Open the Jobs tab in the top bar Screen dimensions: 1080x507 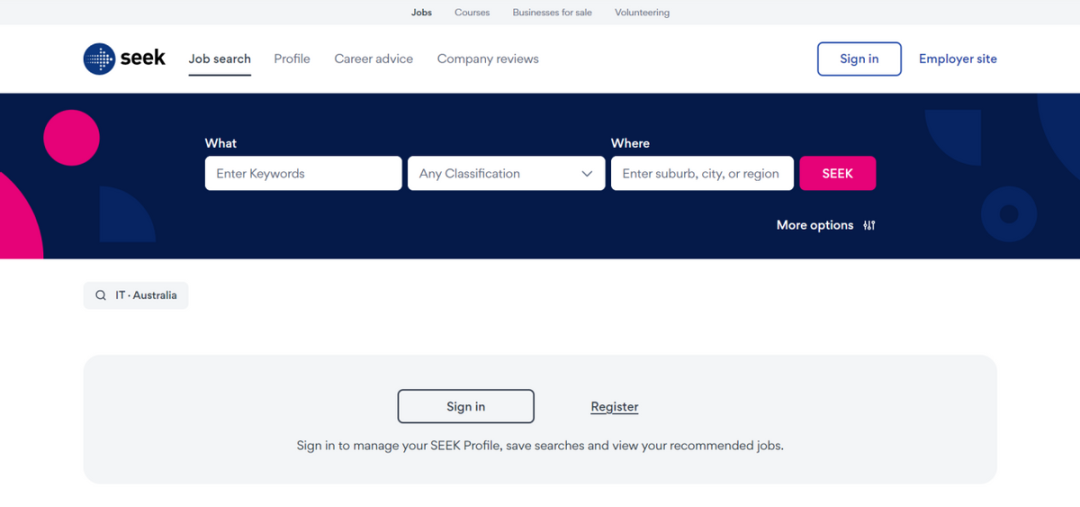point(422,12)
